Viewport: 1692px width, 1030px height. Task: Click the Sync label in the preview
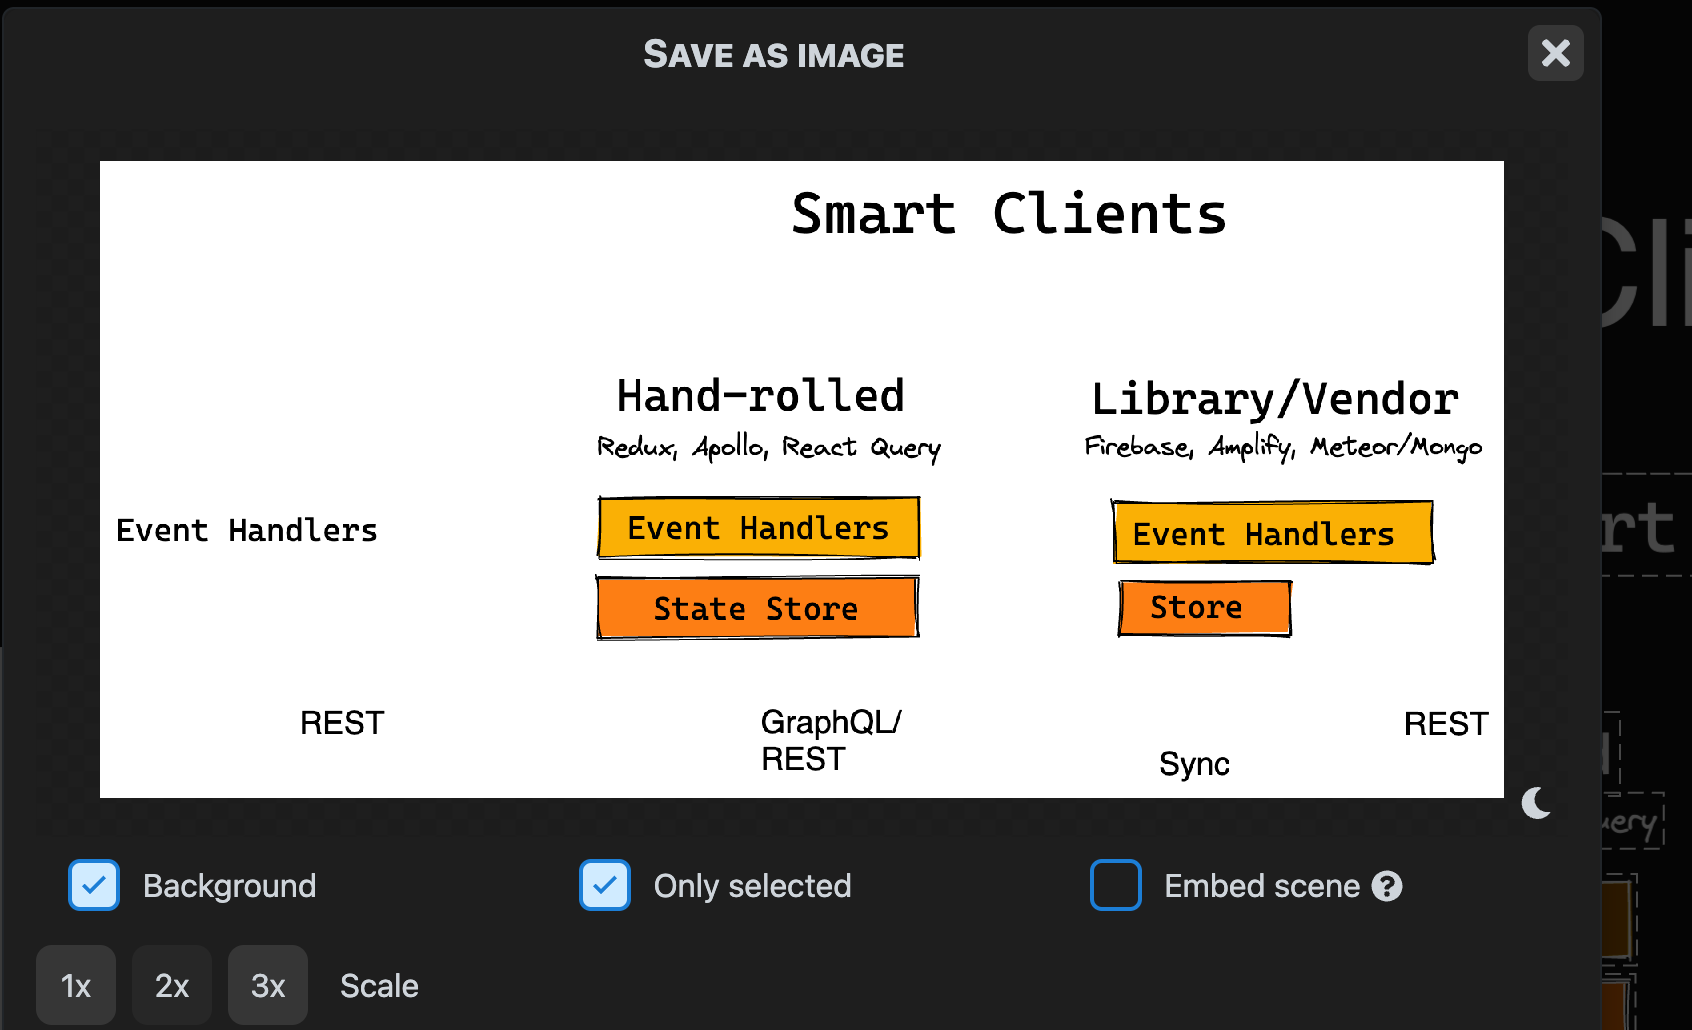(x=1194, y=763)
